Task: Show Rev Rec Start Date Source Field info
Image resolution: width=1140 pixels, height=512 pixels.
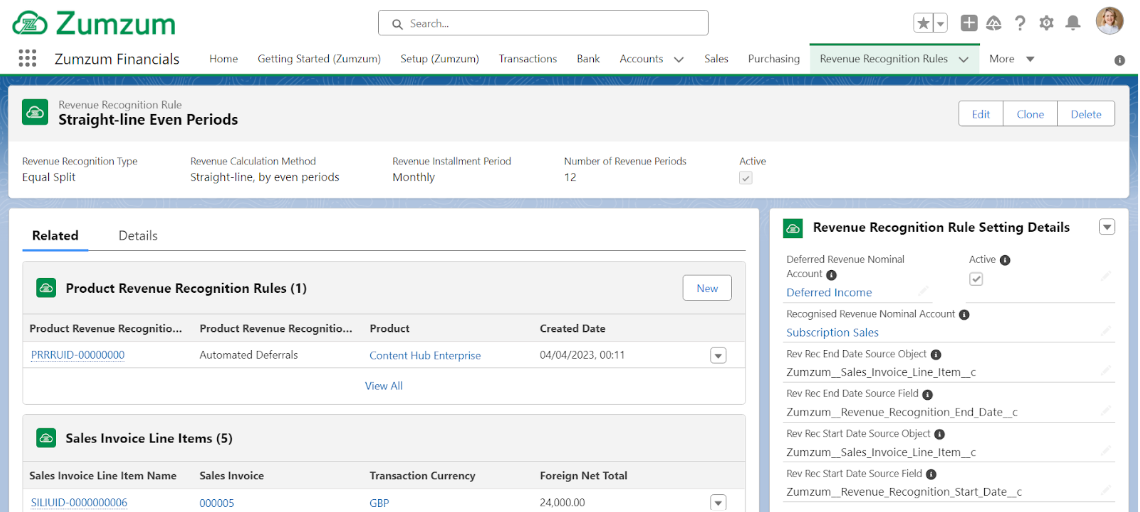Action: coord(931,474)
